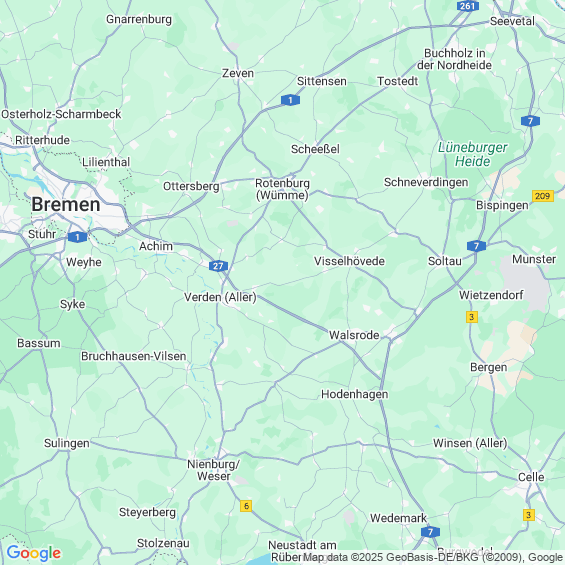This screenshot has height=565, width=565.
Task: Select the Soltau town label
Action: click(445, 261)
